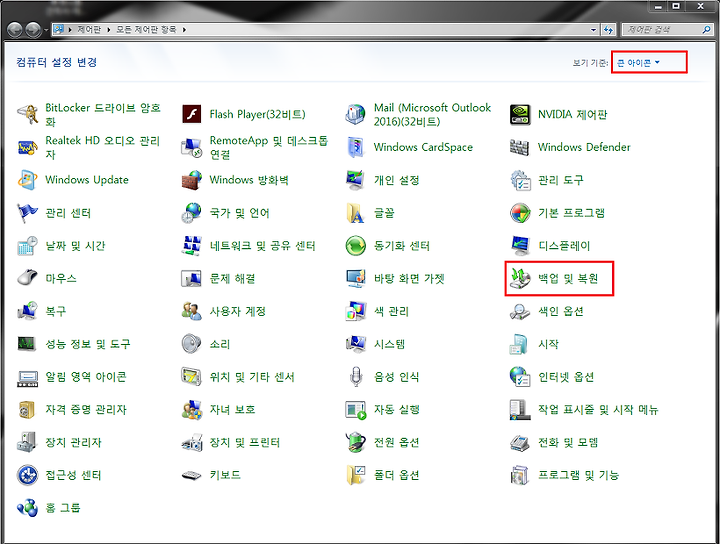The height and width of the screenshot is (544, 720).
Task: Click the refresh button beside the address bar
Action: pos(608,30)
